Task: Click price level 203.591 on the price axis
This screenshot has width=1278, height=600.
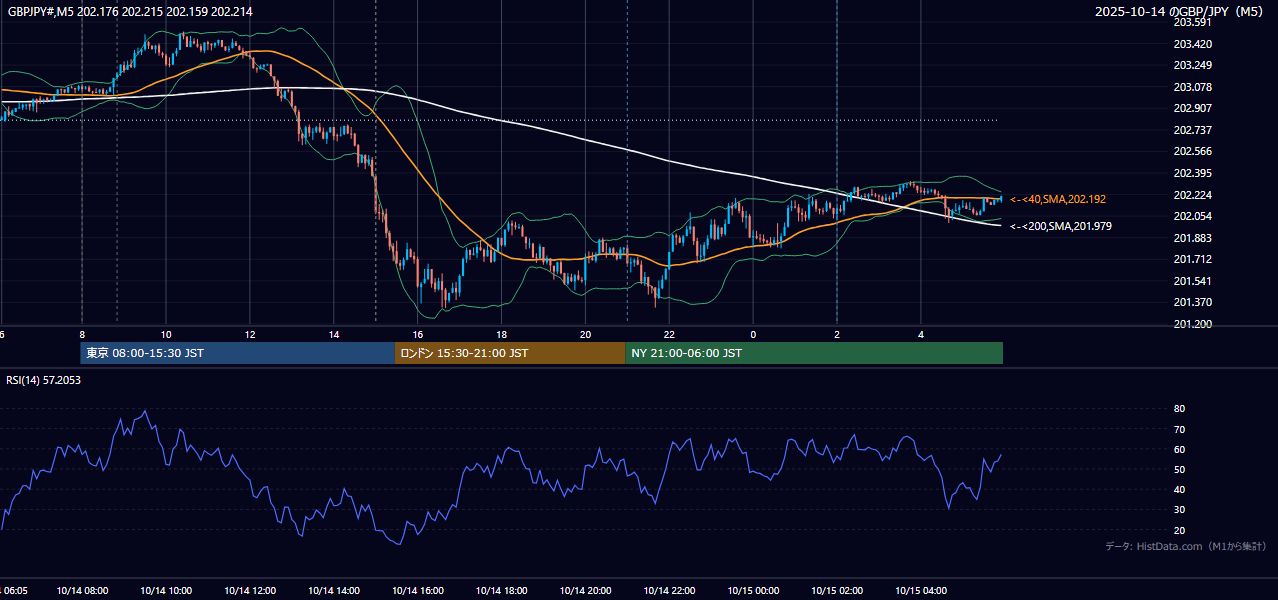Action: 1192,22
